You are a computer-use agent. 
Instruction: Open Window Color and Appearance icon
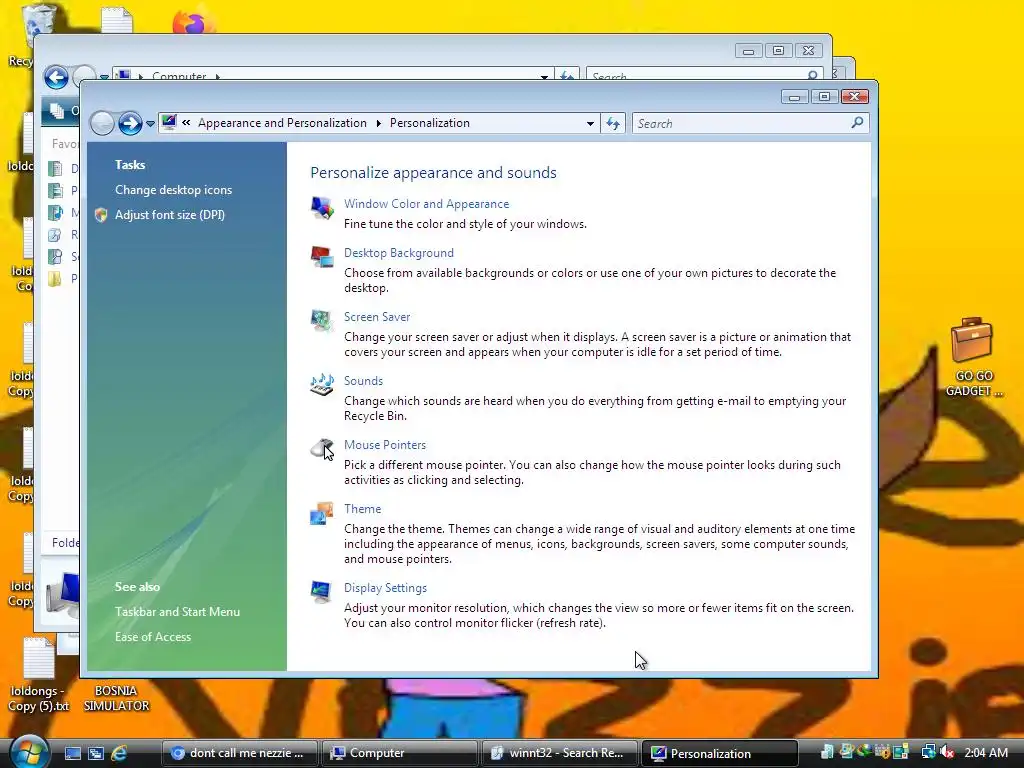(322, 208)
